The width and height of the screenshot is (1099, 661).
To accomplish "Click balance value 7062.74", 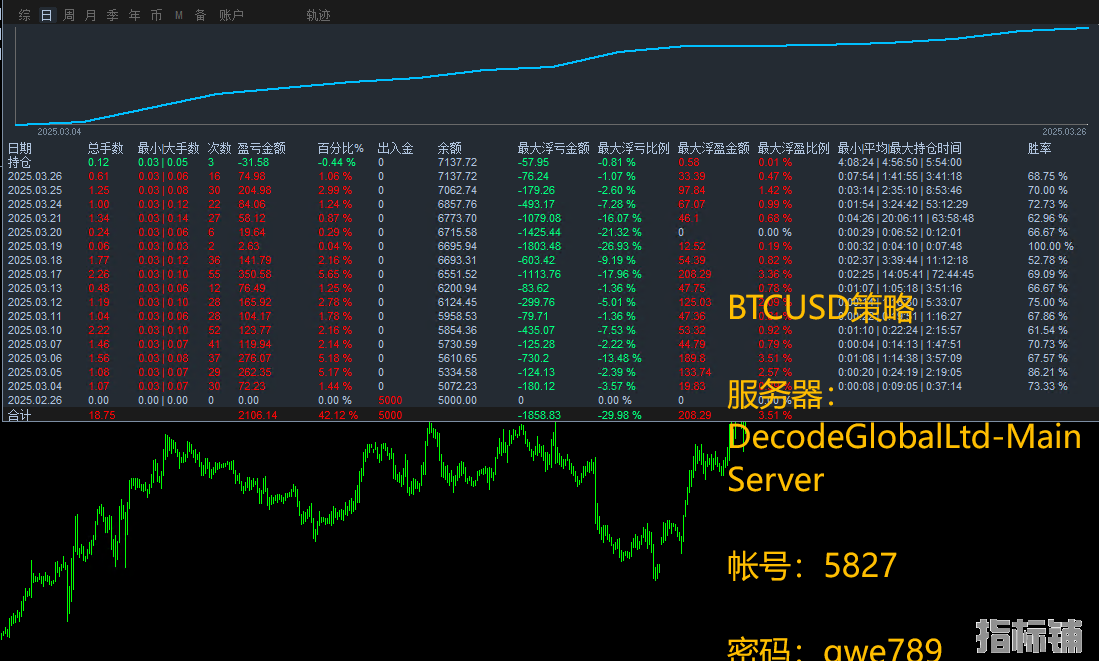I will point(457,190).
